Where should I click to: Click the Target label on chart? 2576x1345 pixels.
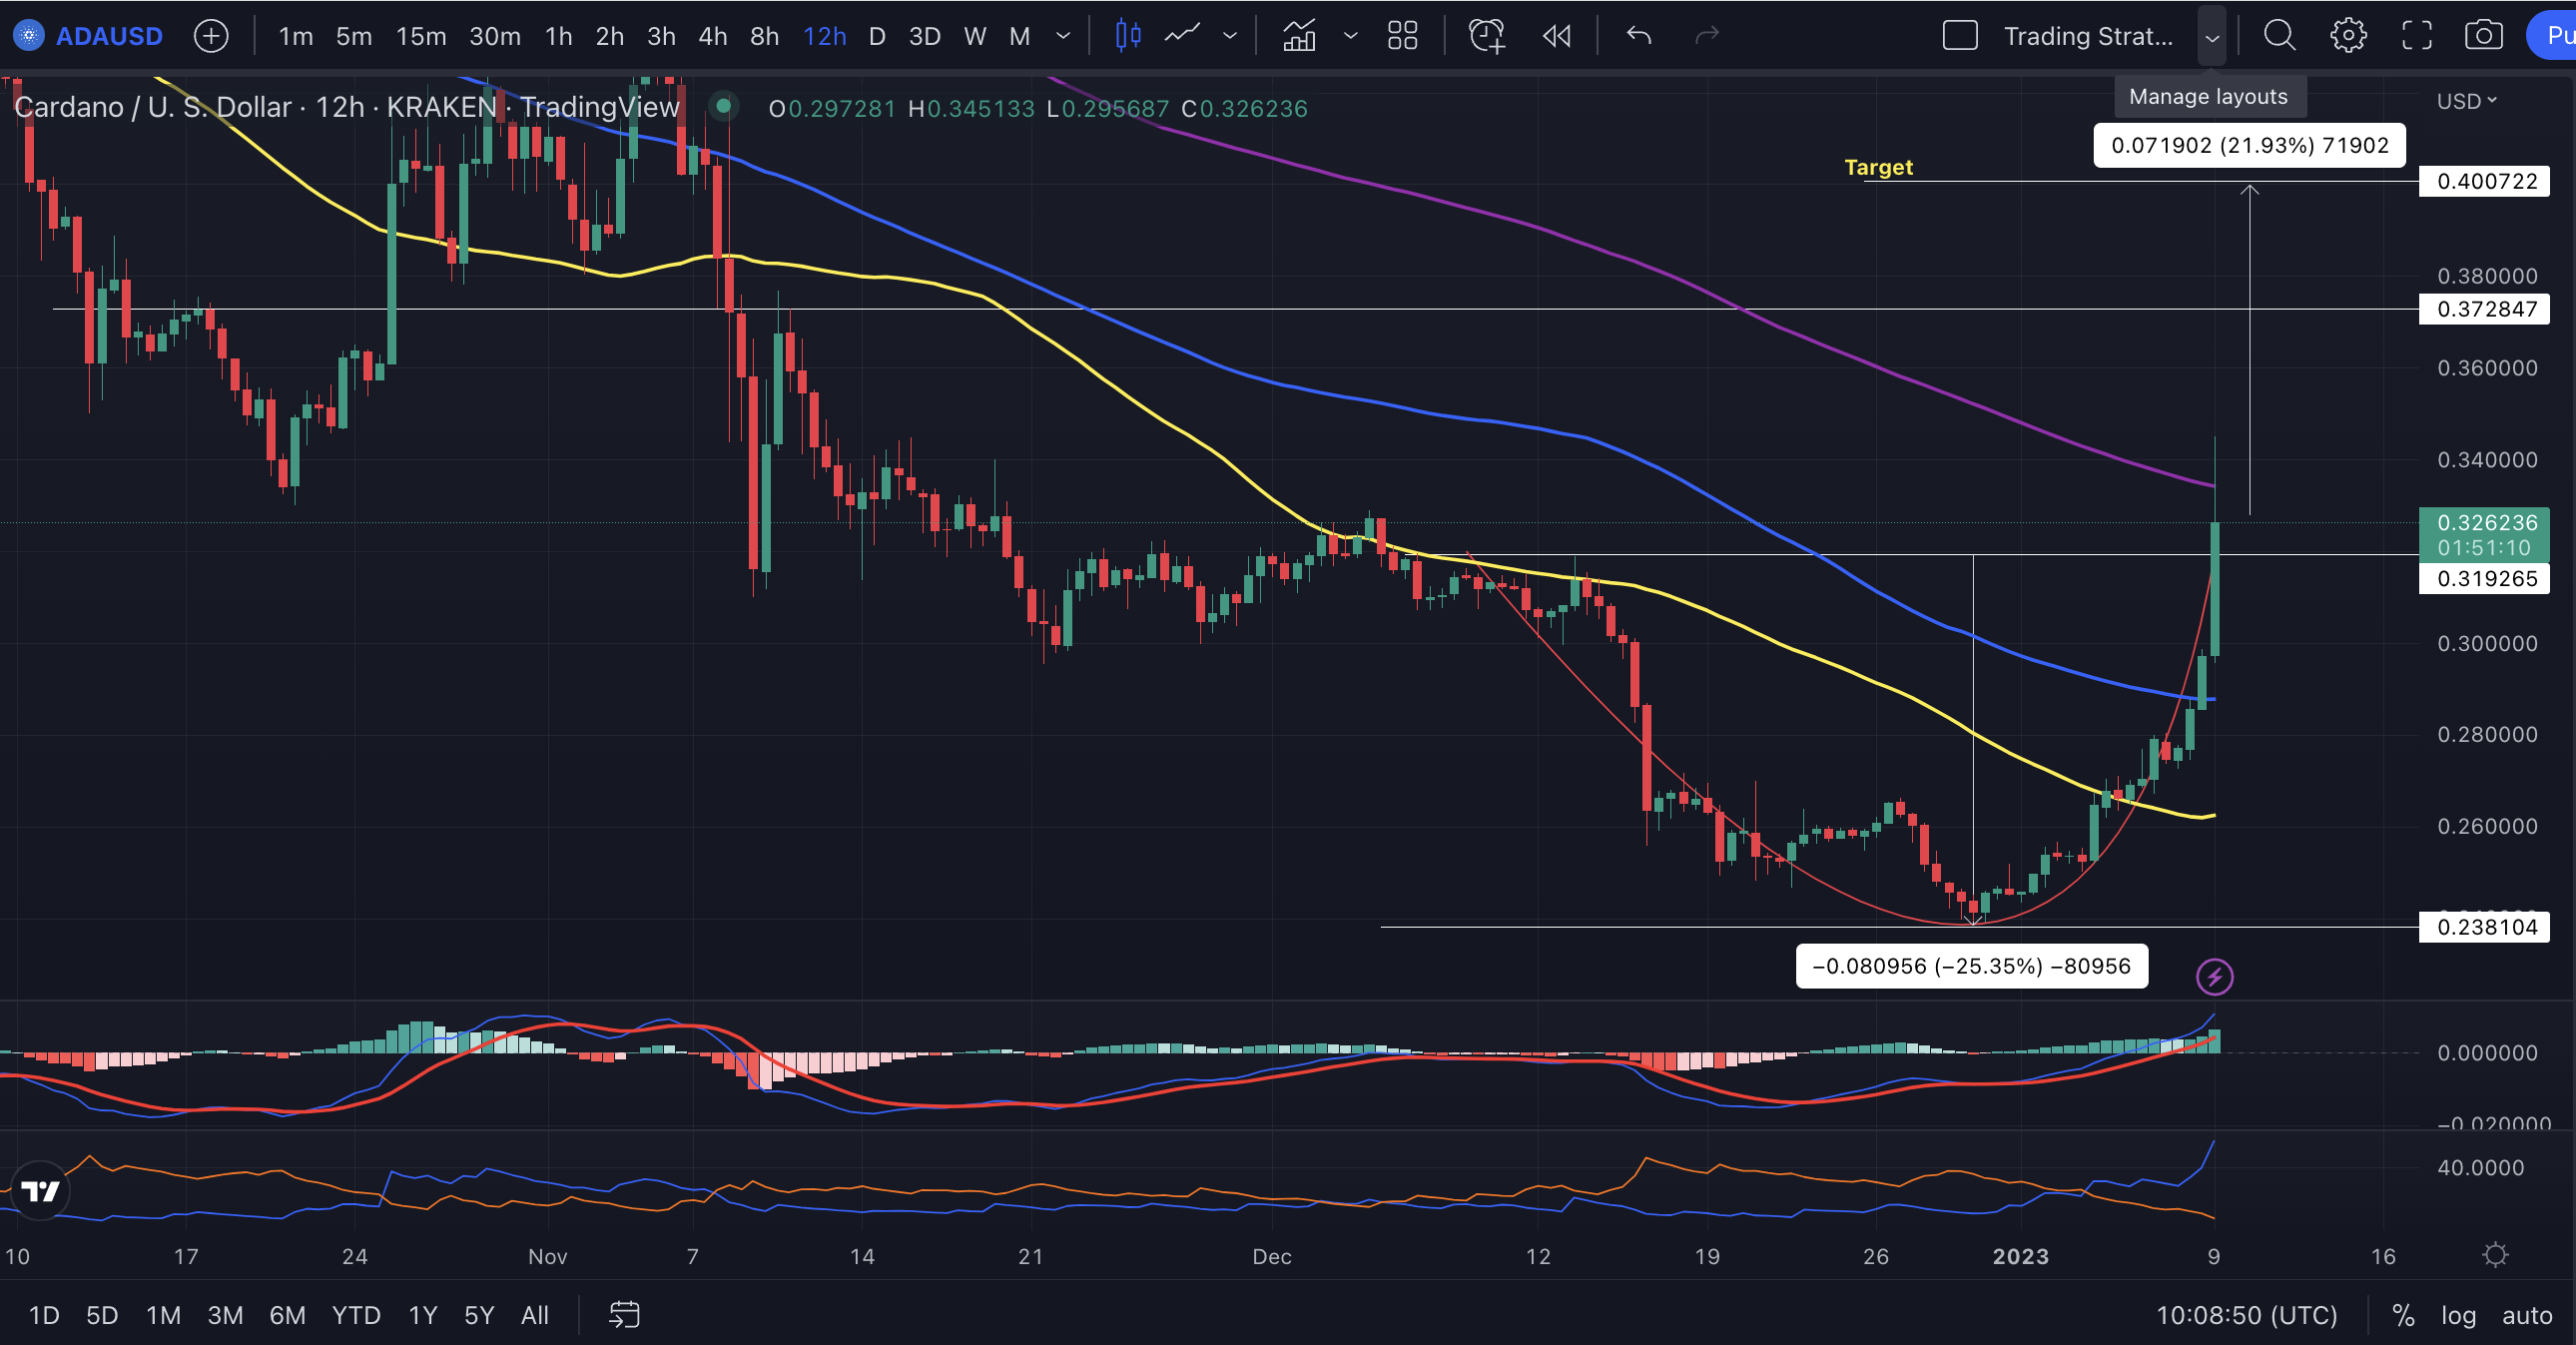point(1878,167)
